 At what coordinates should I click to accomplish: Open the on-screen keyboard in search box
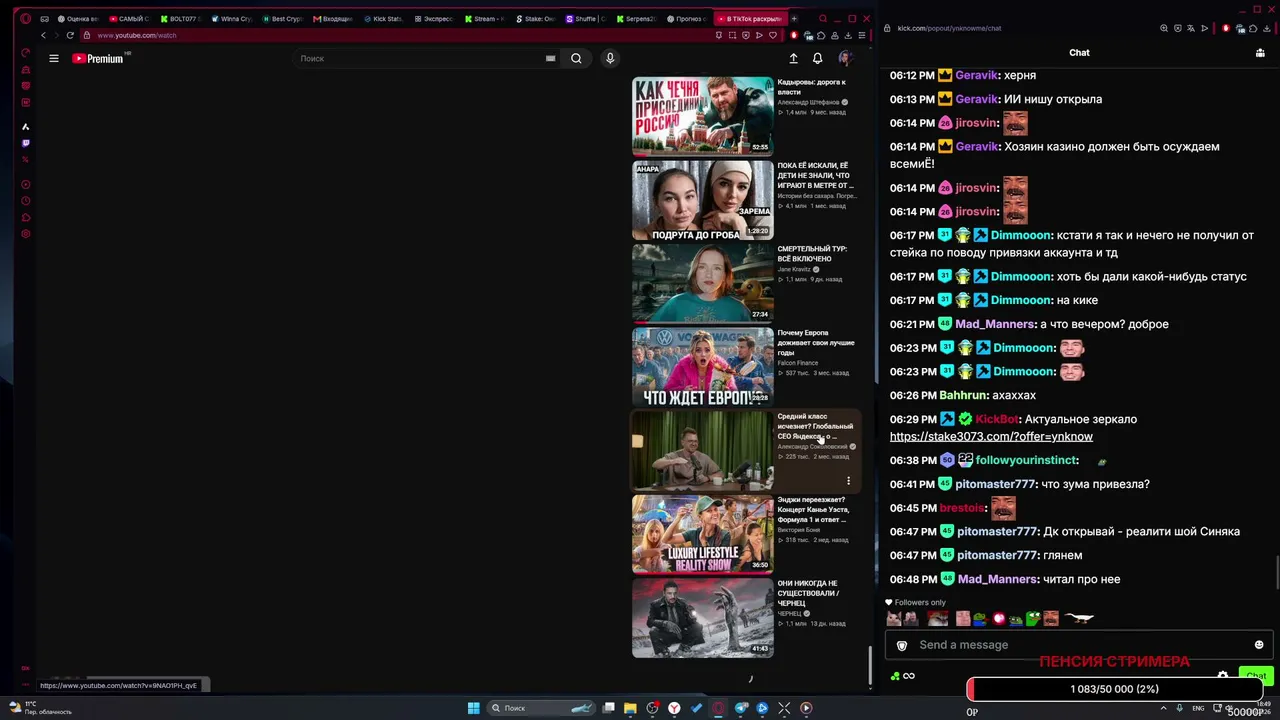point(550,59)
